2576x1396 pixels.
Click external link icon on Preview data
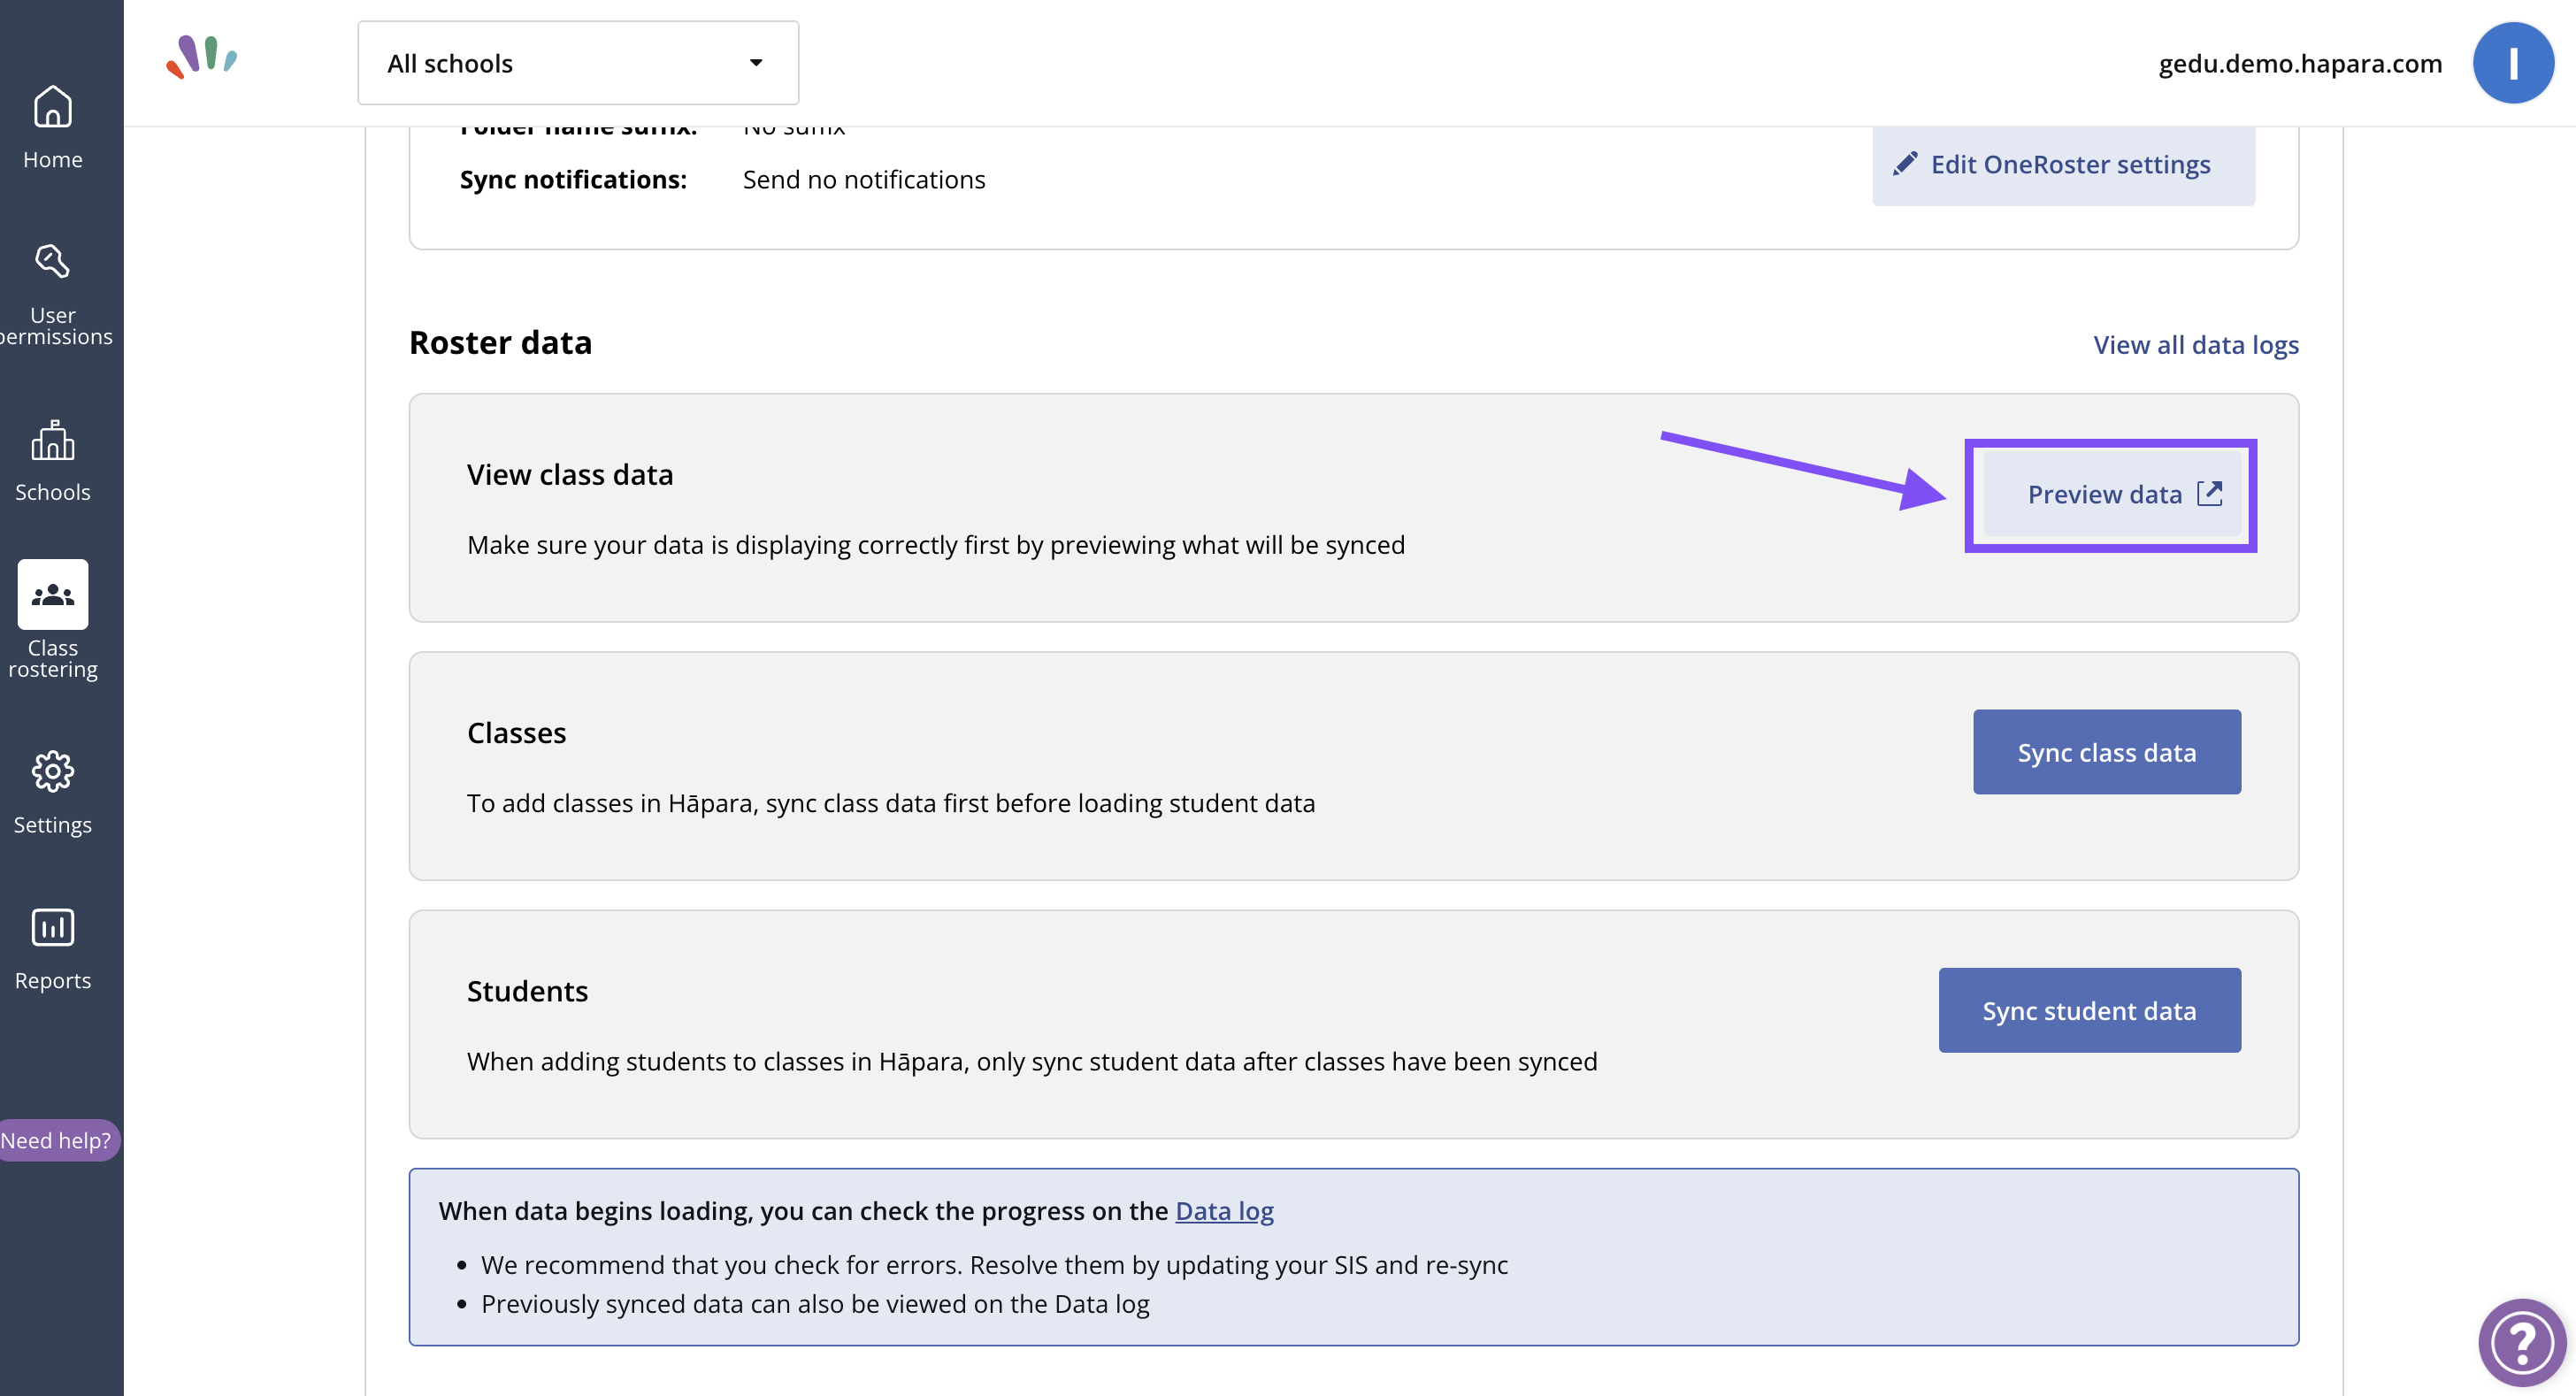click(2209, 493)
